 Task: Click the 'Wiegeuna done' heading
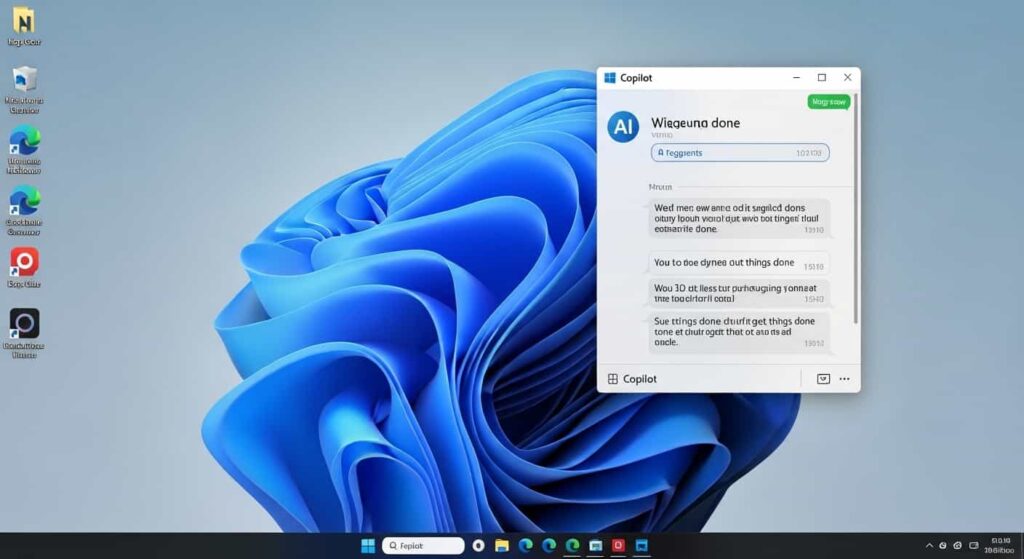pyautogui.click(x=696, y=123)
